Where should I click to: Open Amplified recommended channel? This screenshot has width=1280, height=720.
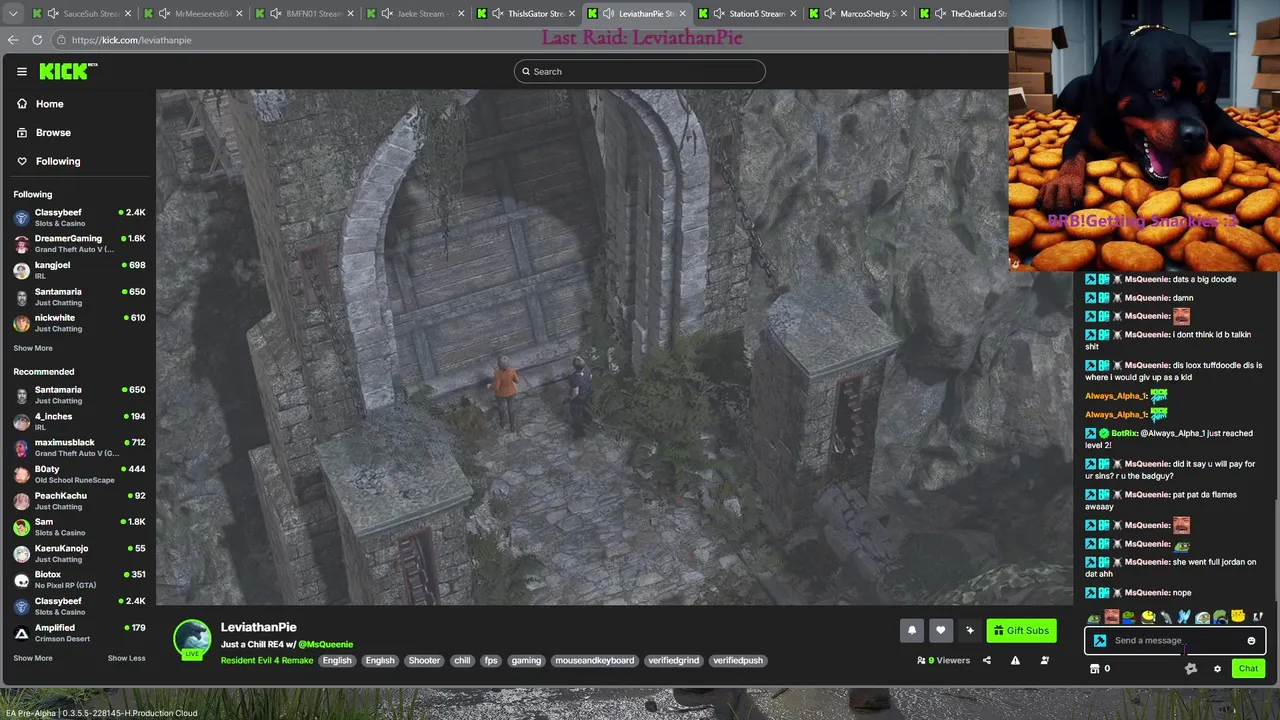pyautogui.click(x=79, y=632)
